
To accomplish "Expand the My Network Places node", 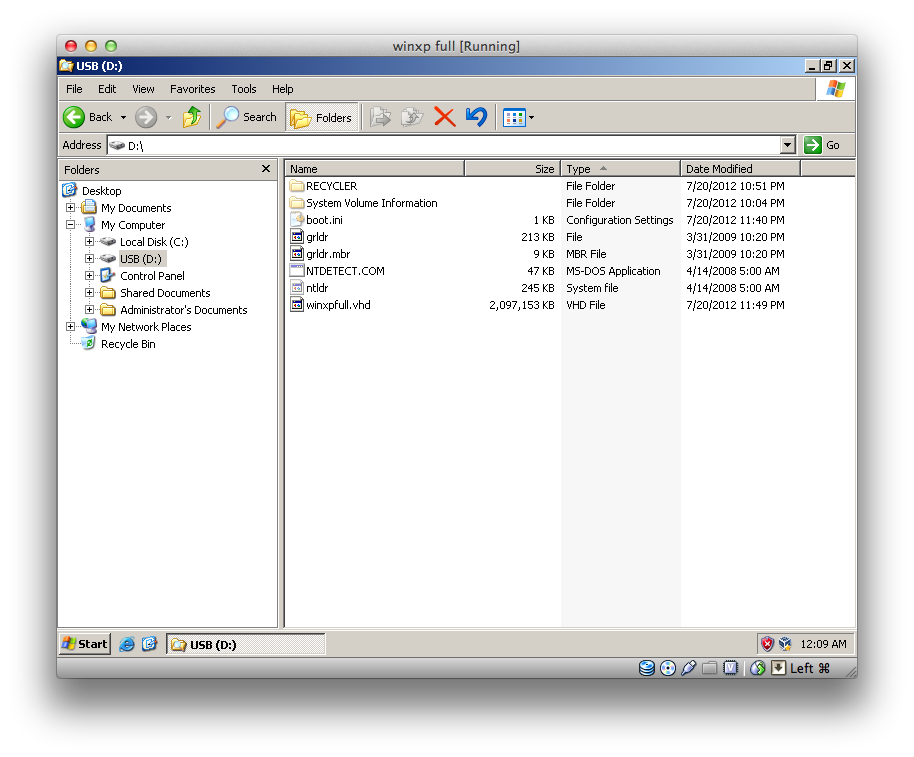I will (71, 326).
